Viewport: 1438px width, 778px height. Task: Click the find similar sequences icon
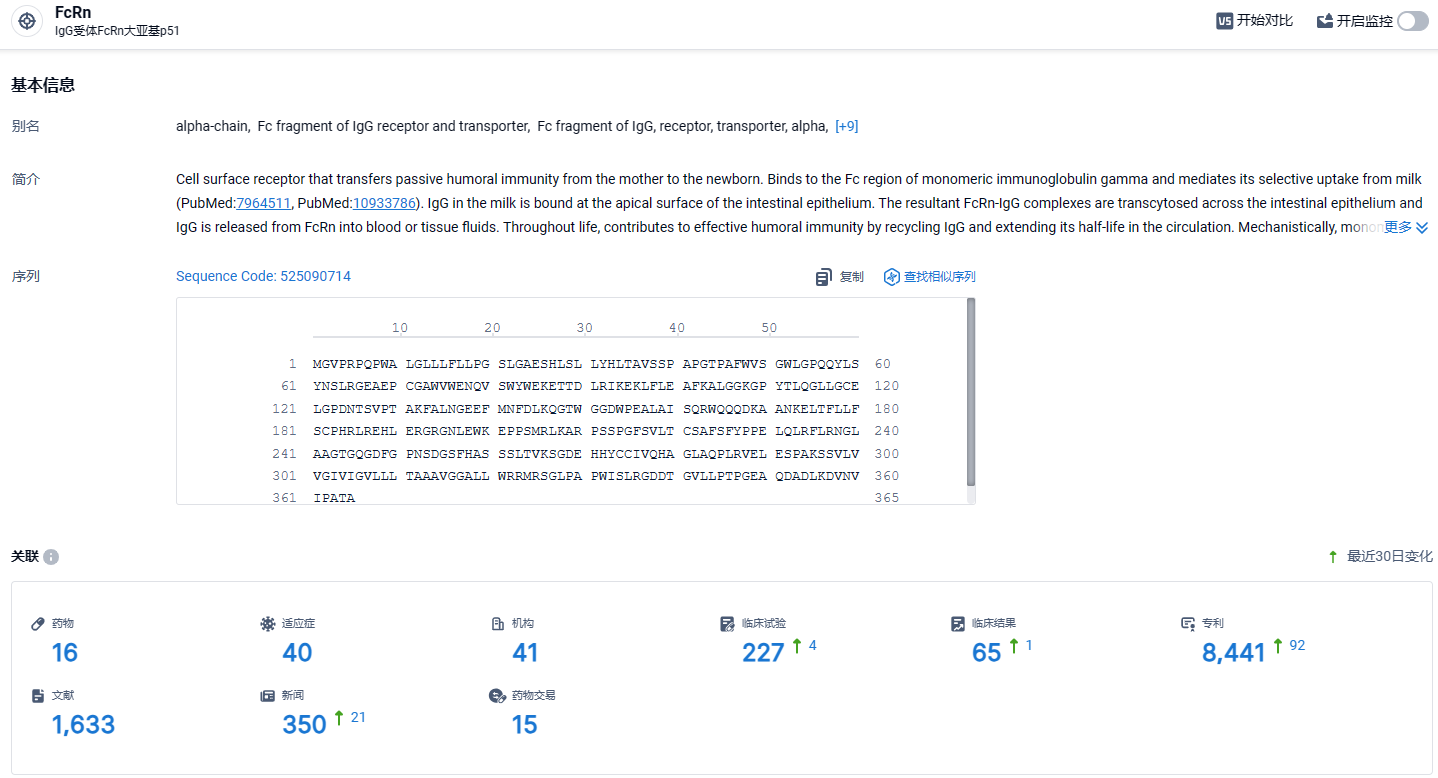892,277
